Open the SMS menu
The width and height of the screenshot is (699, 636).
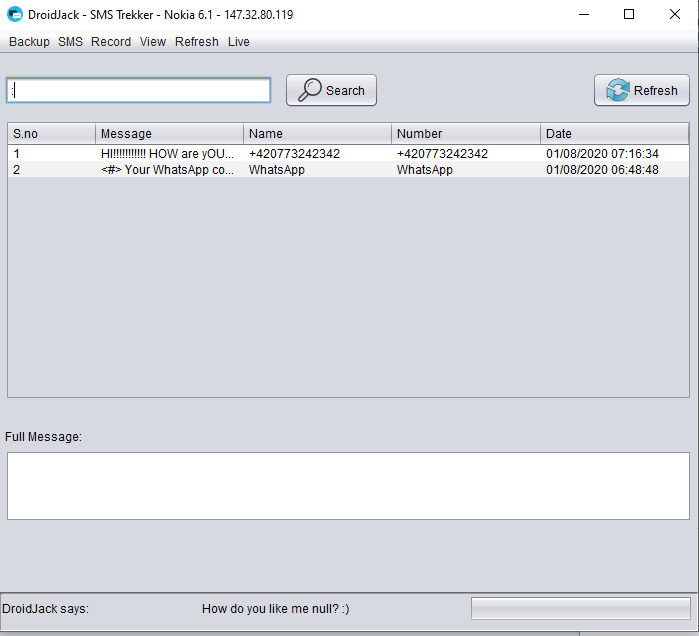(70, 41)
